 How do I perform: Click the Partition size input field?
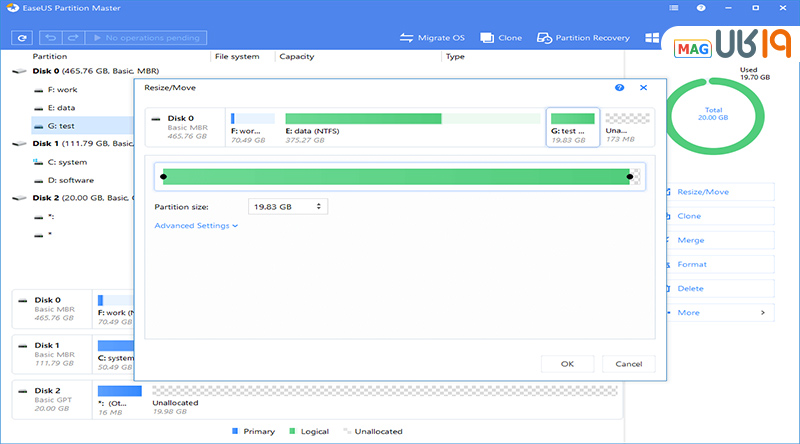coord(280,206)
